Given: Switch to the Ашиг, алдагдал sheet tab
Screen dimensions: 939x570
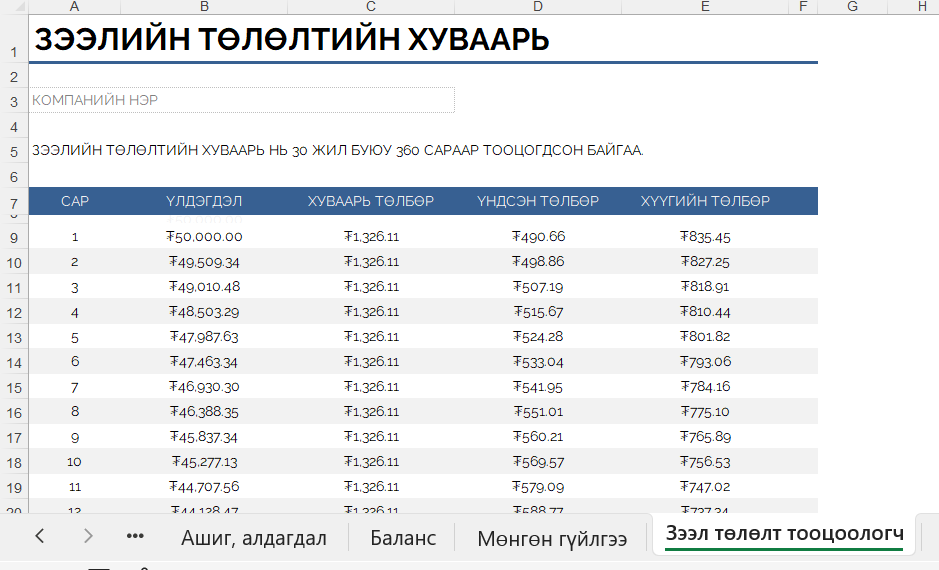Looking at the screenshot, I should click(x=253, y=538).
